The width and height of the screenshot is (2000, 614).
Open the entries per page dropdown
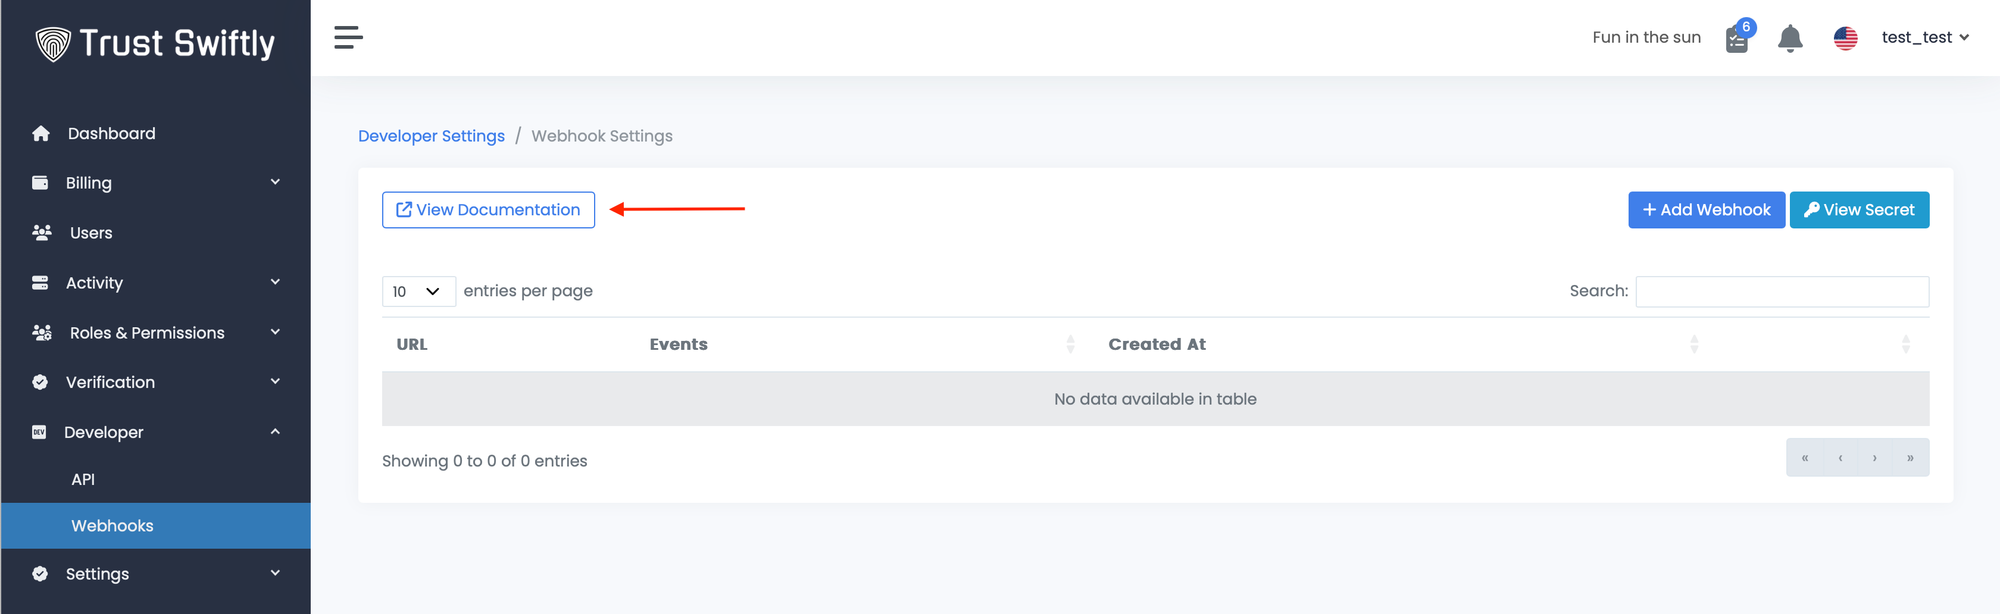(418, 291)
